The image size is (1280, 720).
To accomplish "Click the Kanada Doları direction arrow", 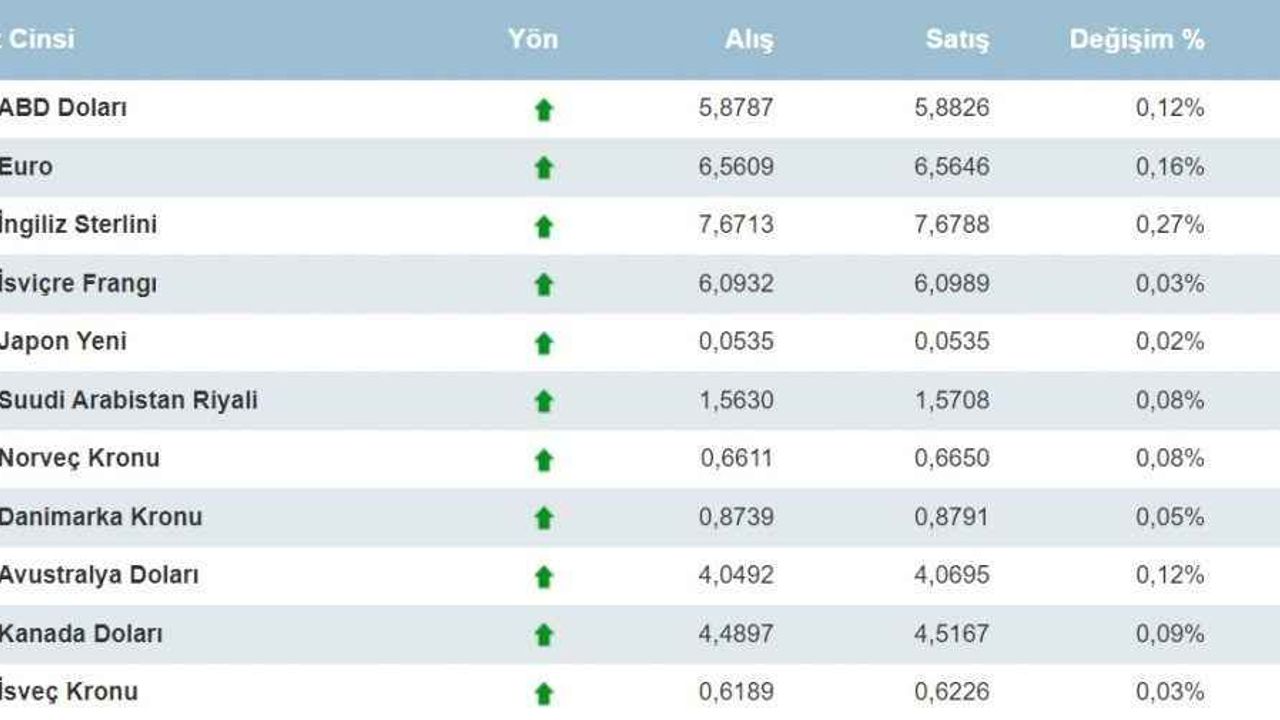I will click(x=544, y=635).
